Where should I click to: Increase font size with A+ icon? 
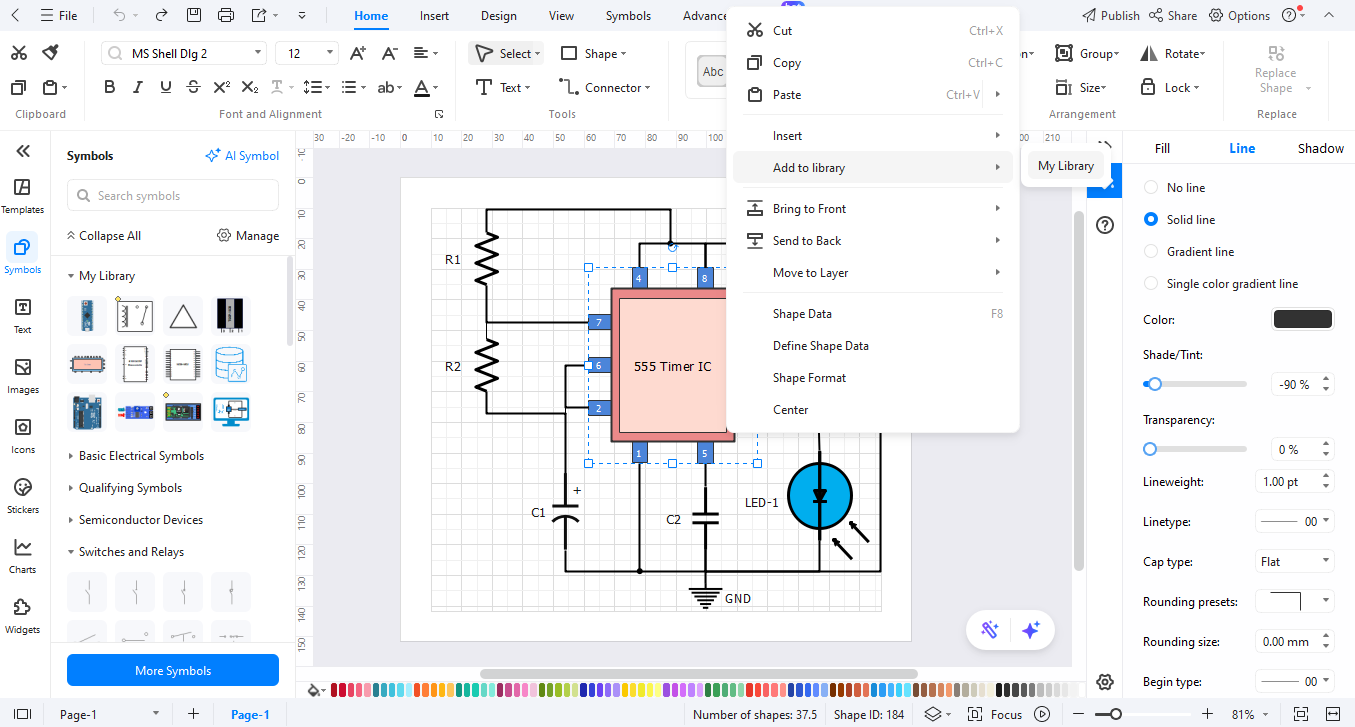click(x=357, y=53)
